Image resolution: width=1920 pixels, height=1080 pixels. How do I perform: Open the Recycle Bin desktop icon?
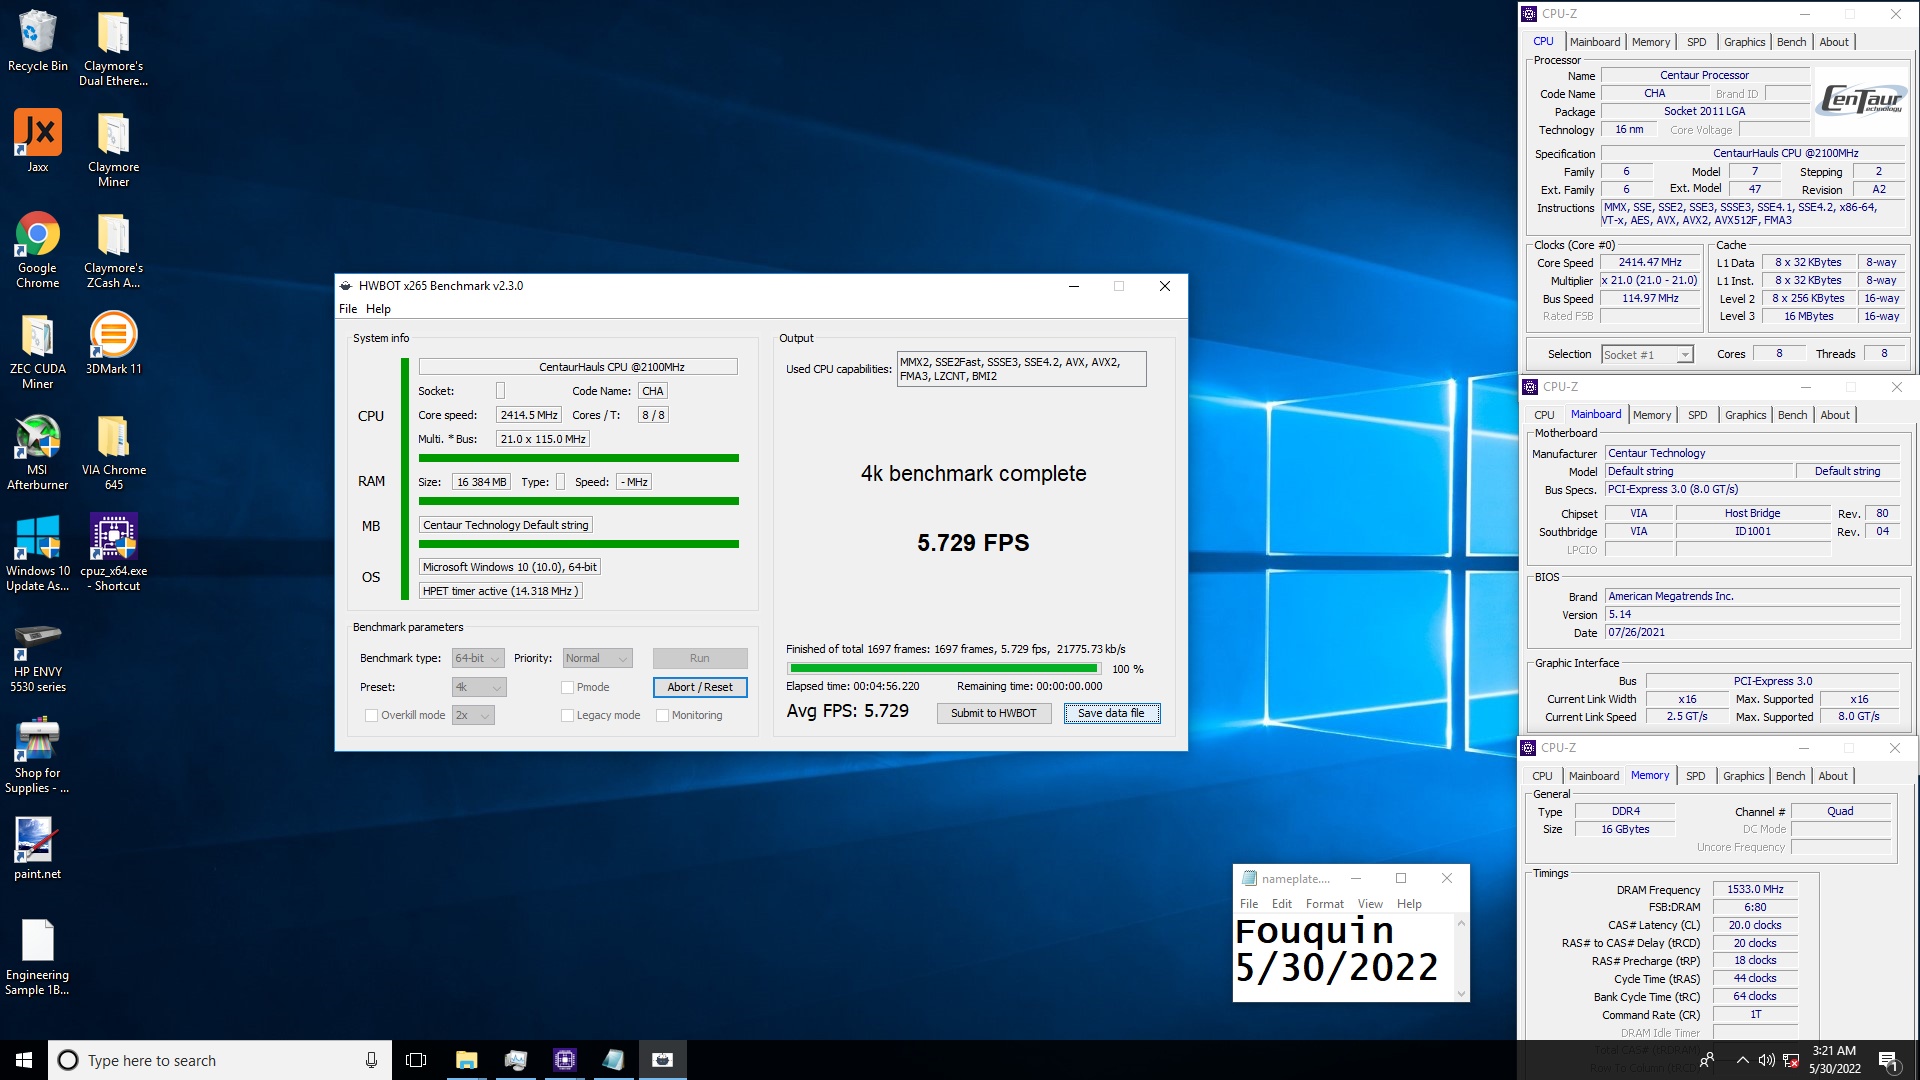tap(37, 41)
